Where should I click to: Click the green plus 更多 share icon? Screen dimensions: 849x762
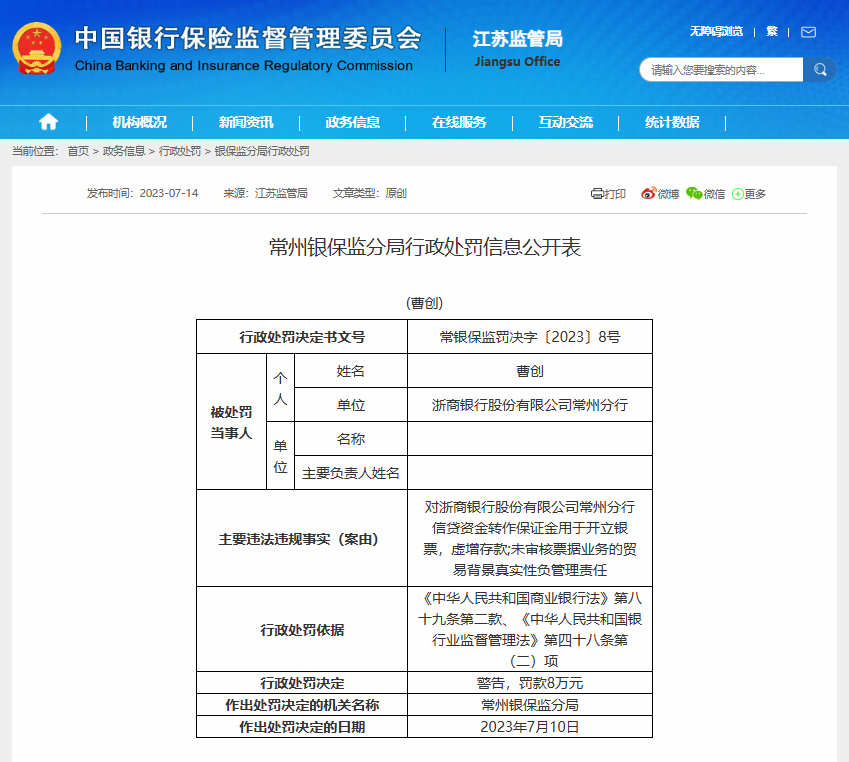click(738, 194)
